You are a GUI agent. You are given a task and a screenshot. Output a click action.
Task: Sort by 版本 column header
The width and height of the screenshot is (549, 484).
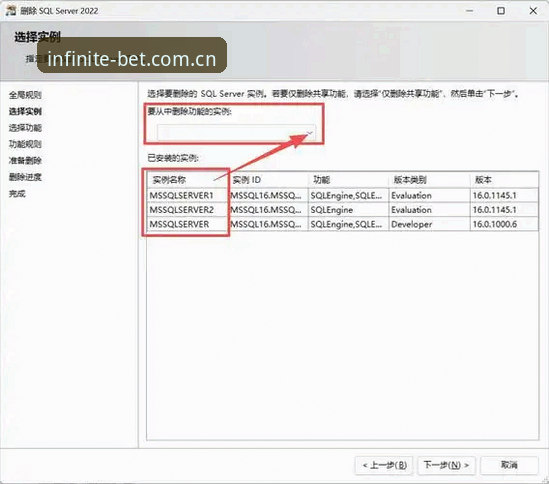coord(504,180)
